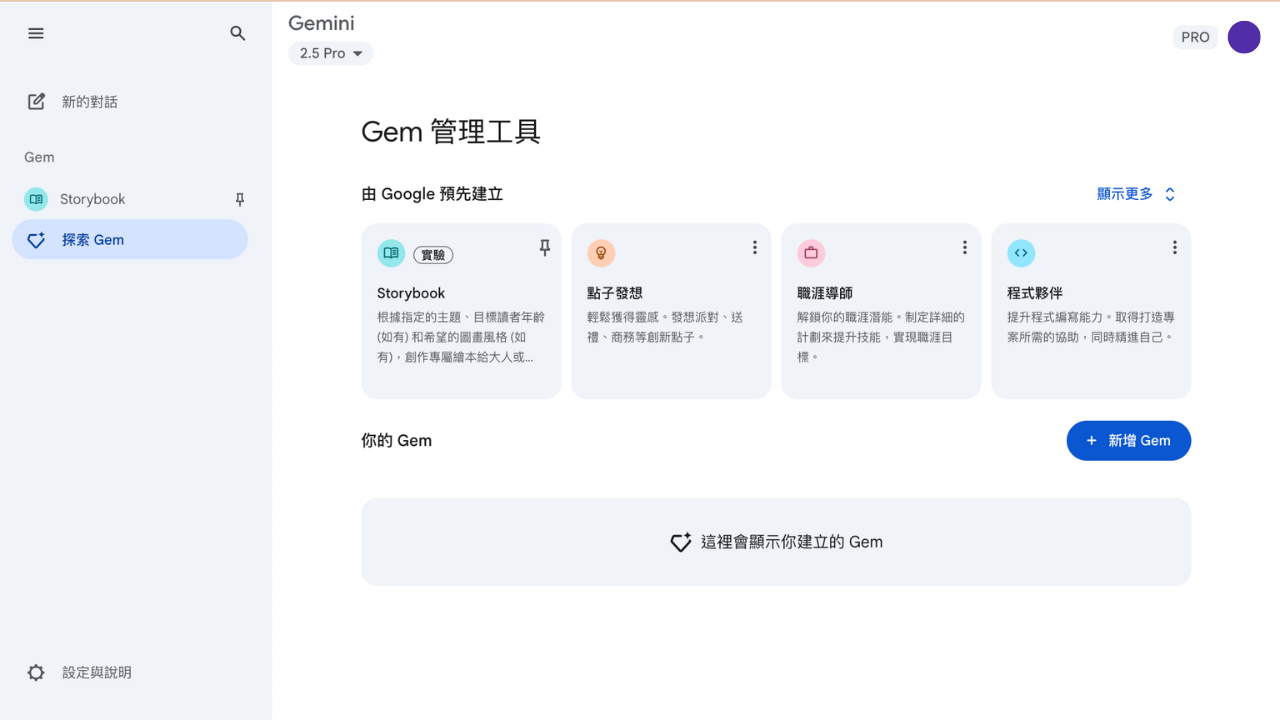Click the 程式夥伴 description text

1091,327
